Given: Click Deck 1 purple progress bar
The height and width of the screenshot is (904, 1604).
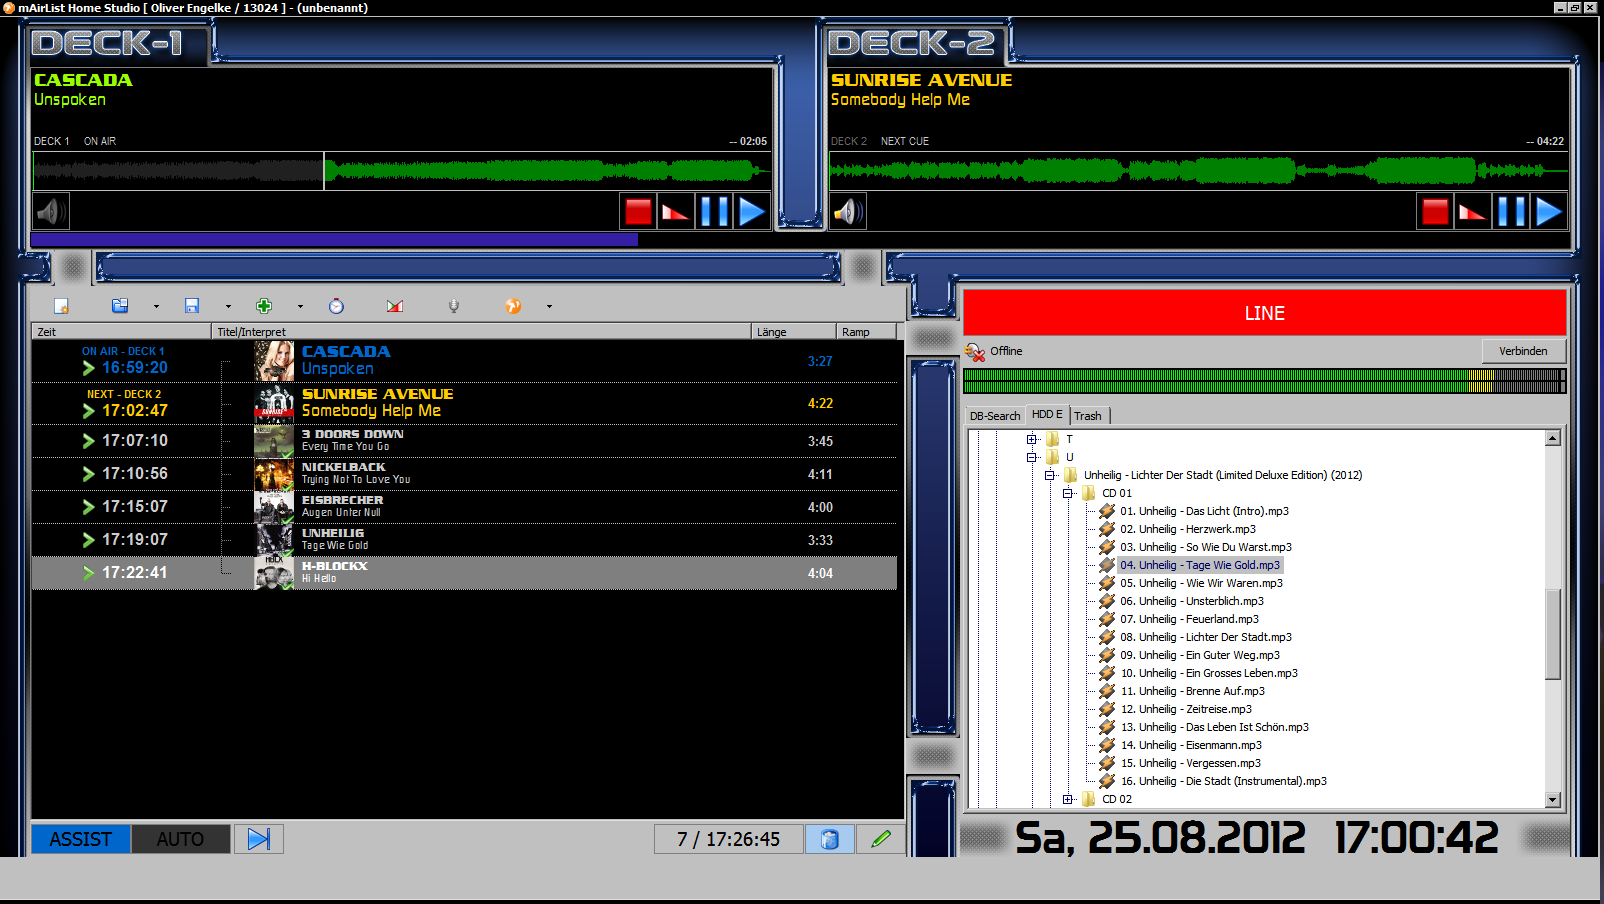Looking at the screenshot, I should point(334,240).
